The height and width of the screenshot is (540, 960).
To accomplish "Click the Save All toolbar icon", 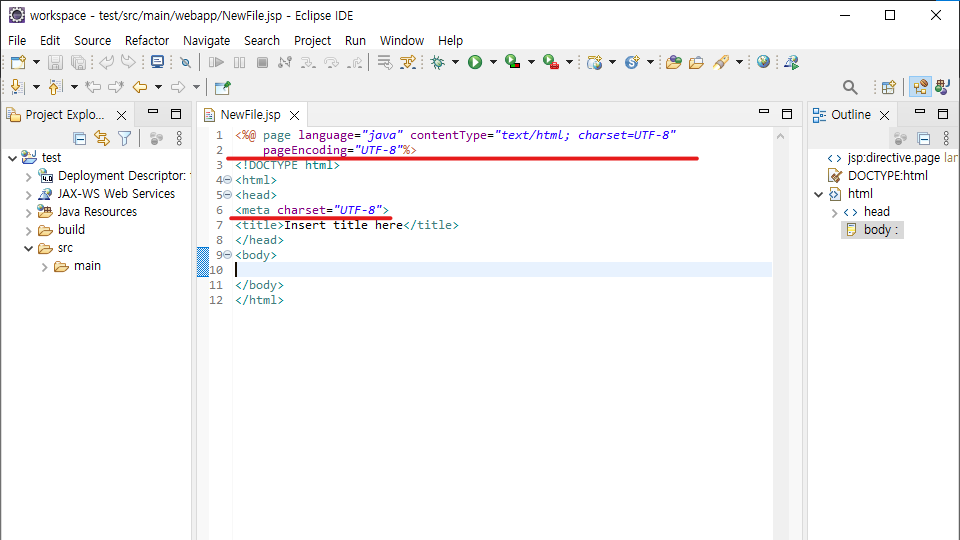I will point(78,62).
